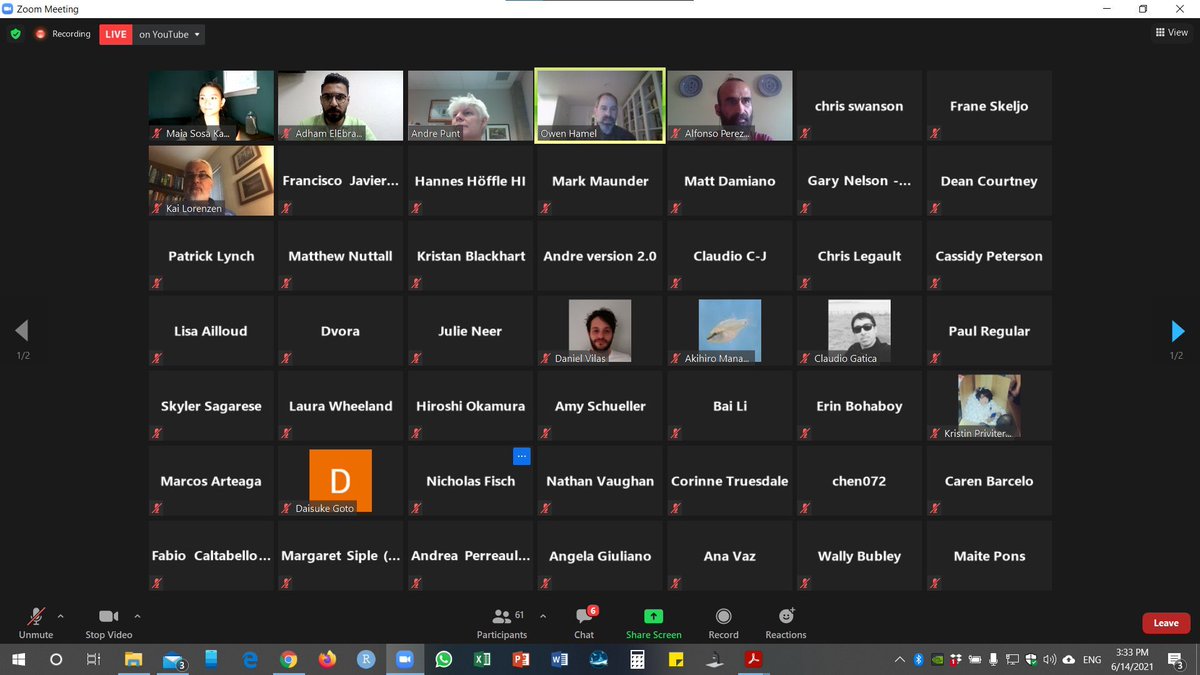Open more options on Nicholas Fisch tile

tap(521, 456)
